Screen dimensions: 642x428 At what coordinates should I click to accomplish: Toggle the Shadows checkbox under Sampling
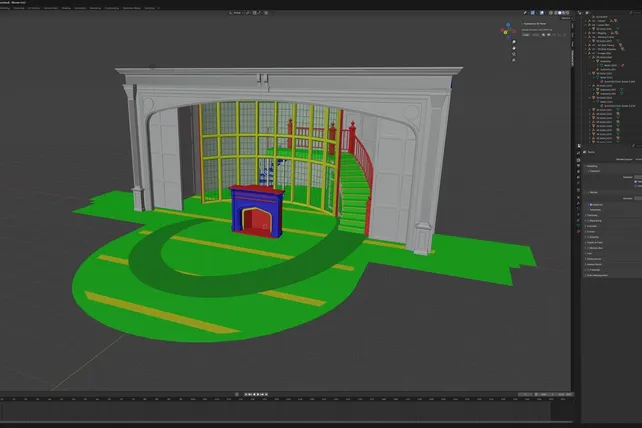point(591,205)
